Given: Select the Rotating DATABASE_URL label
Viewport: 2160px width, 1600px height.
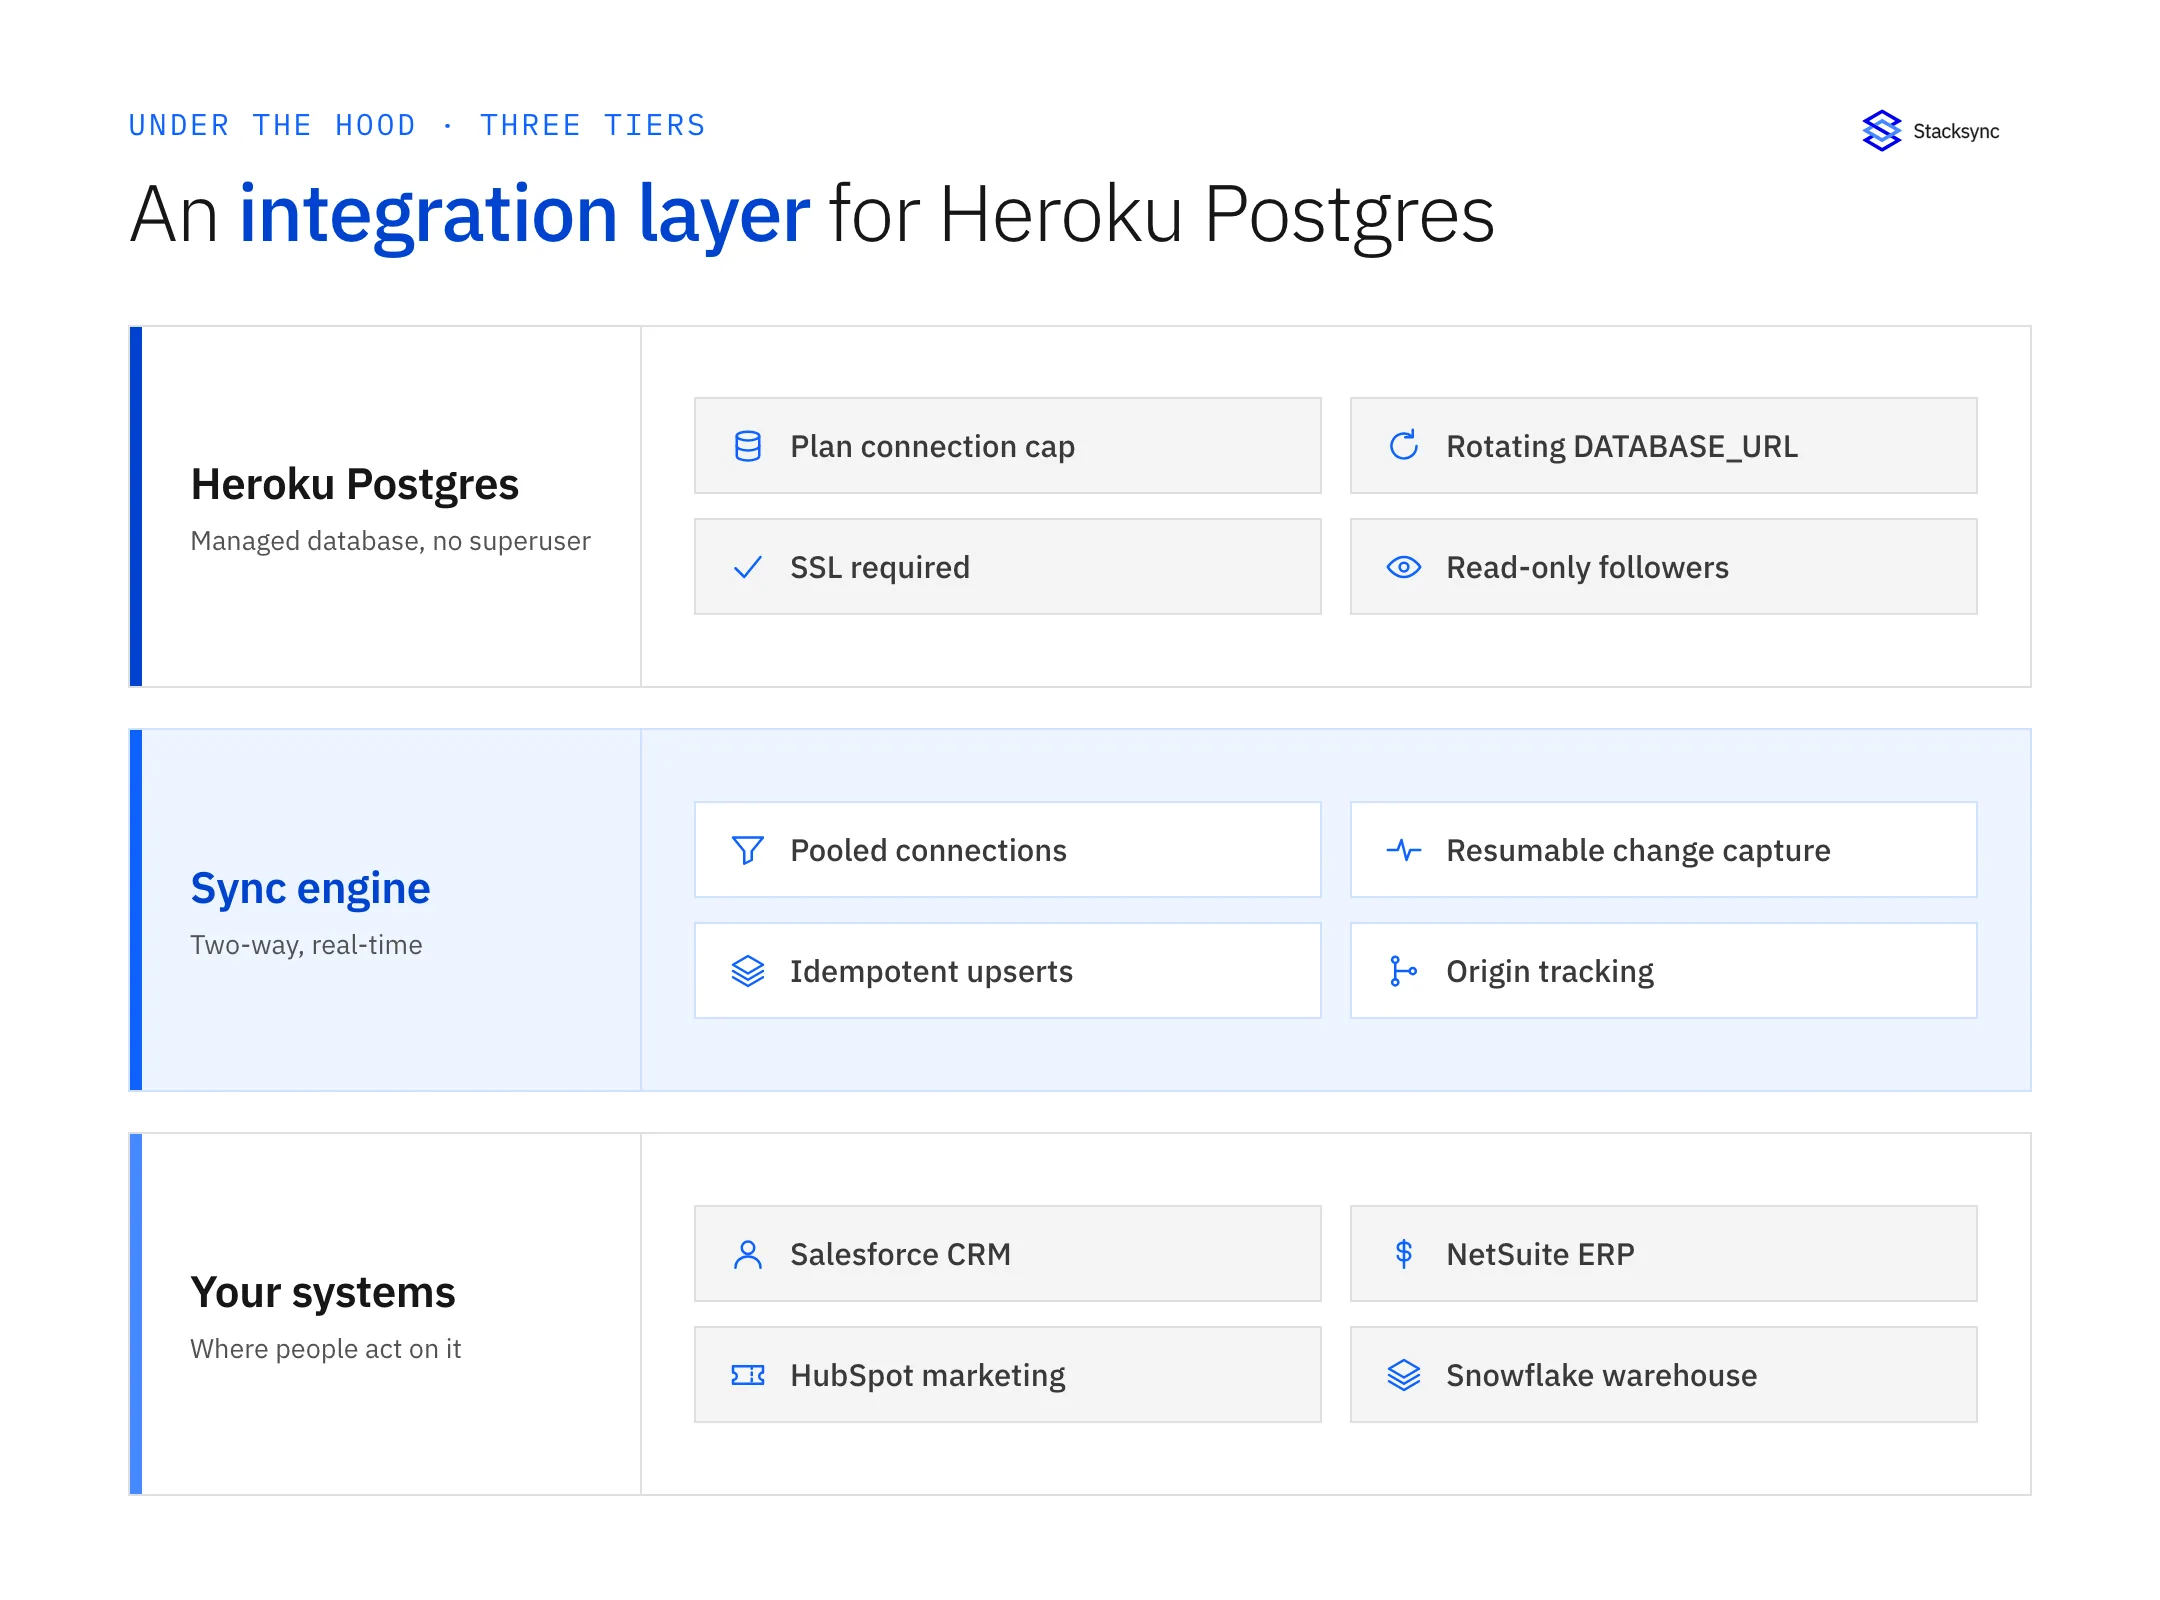Looking at the screenshot, I should tap(1622, 447).
